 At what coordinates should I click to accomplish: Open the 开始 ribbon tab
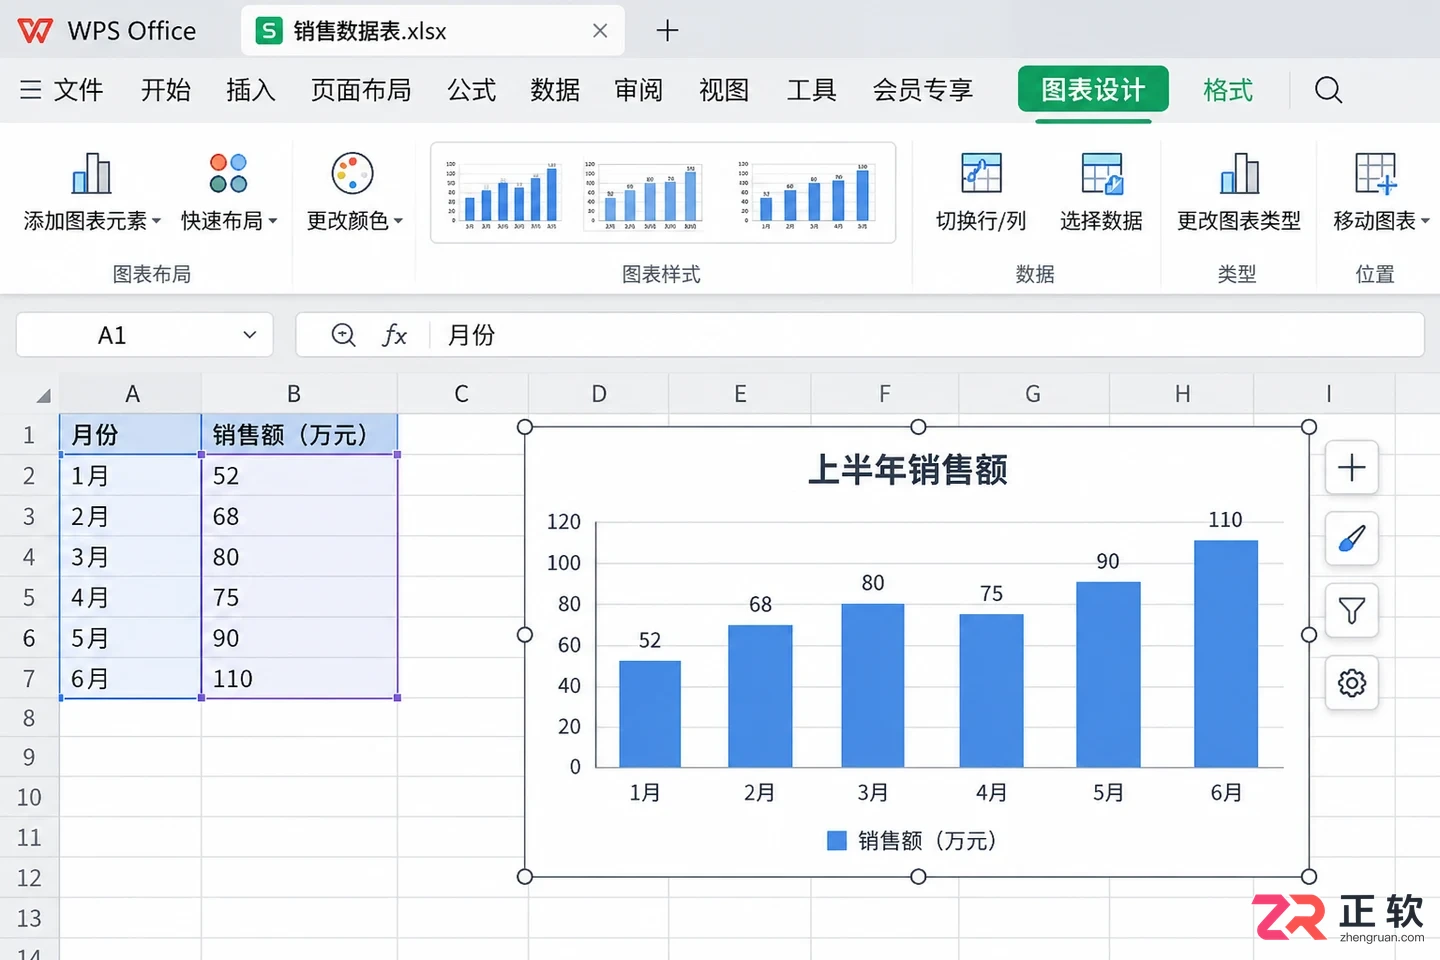coord(166,90)
